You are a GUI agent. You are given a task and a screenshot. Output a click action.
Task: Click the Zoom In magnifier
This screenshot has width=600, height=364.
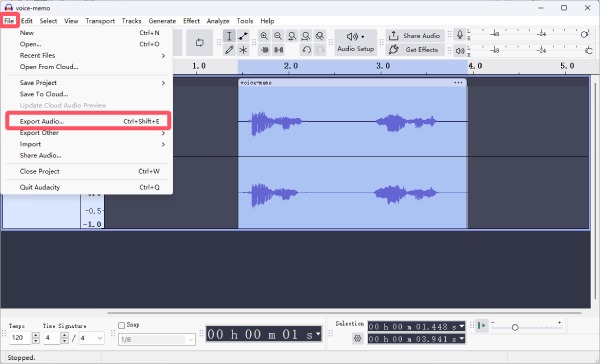[x=264, y=36]
